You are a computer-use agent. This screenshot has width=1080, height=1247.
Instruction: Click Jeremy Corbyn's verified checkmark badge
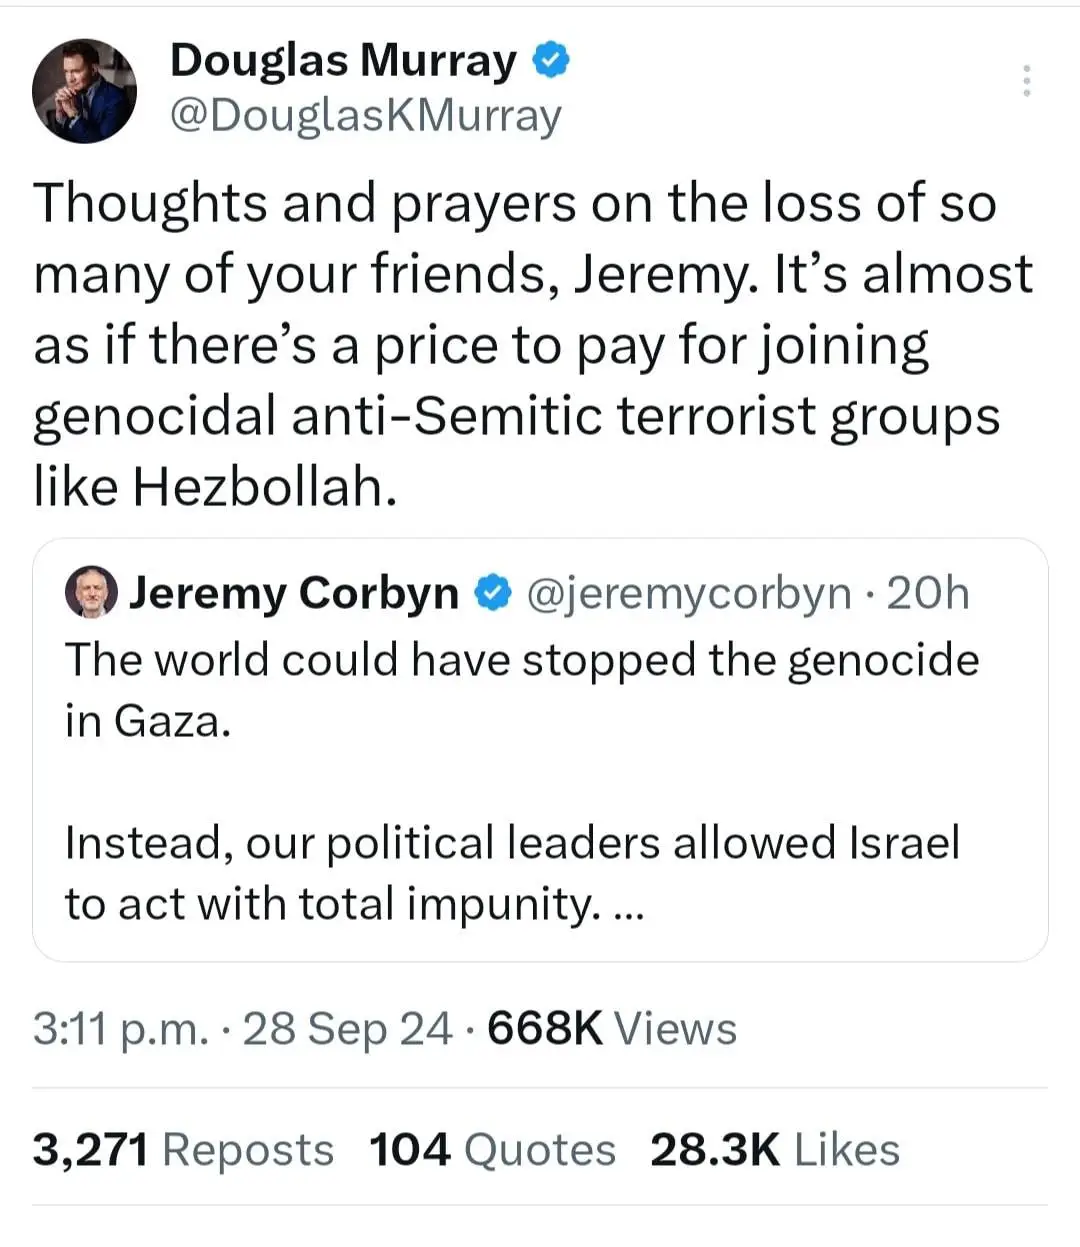point(490,594)
